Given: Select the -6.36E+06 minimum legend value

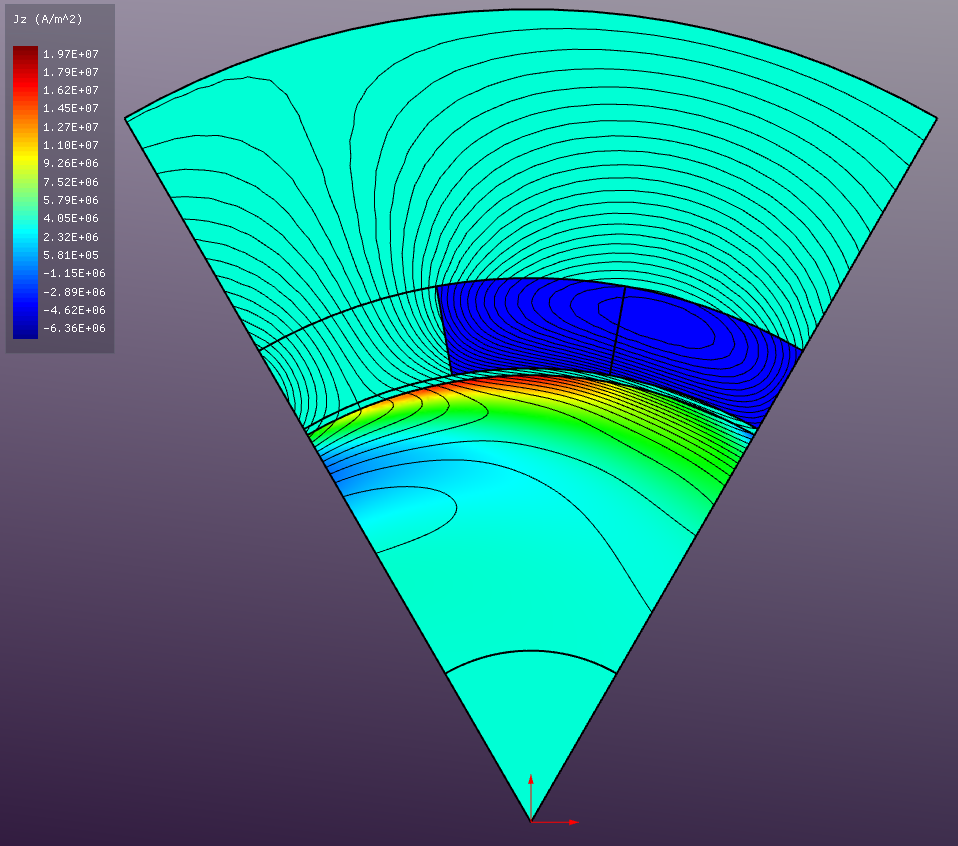Looking at the screenshot, I should [x=70, y=328].
